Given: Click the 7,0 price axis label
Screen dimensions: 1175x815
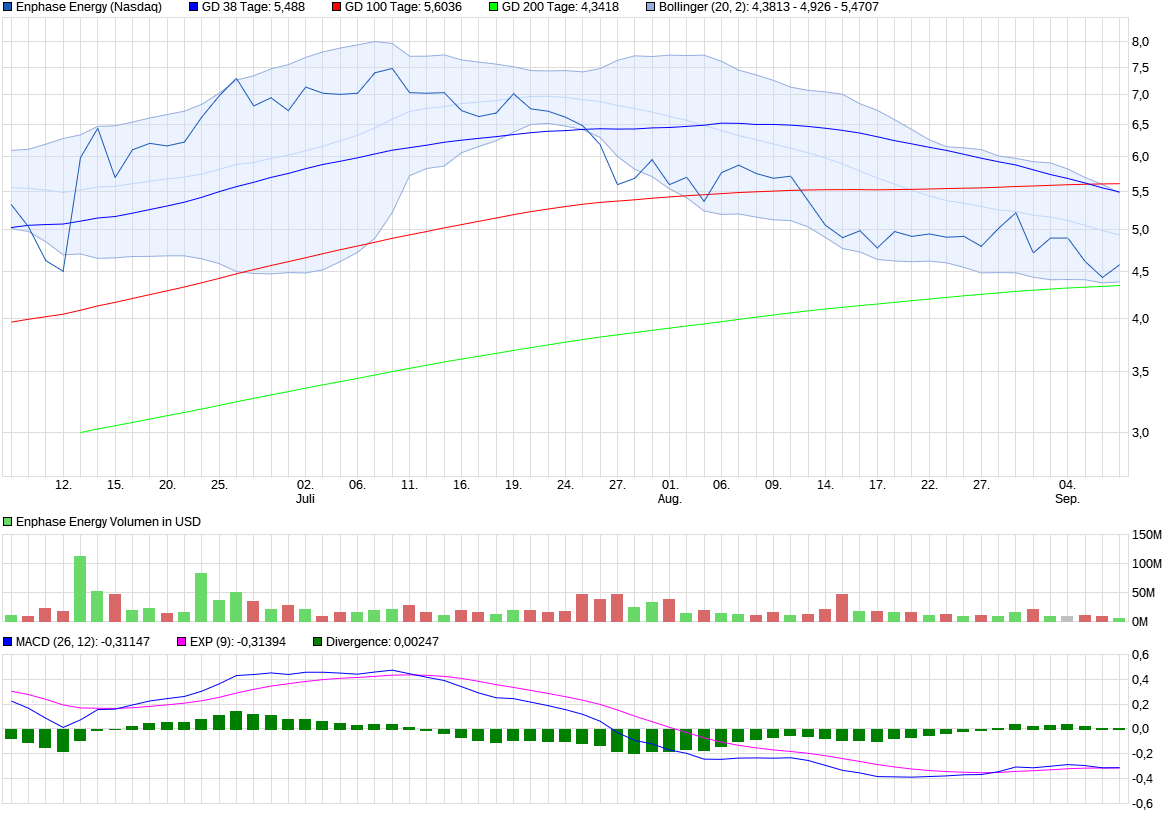Looking at the screenshot, I should (x=1140, y=95).
